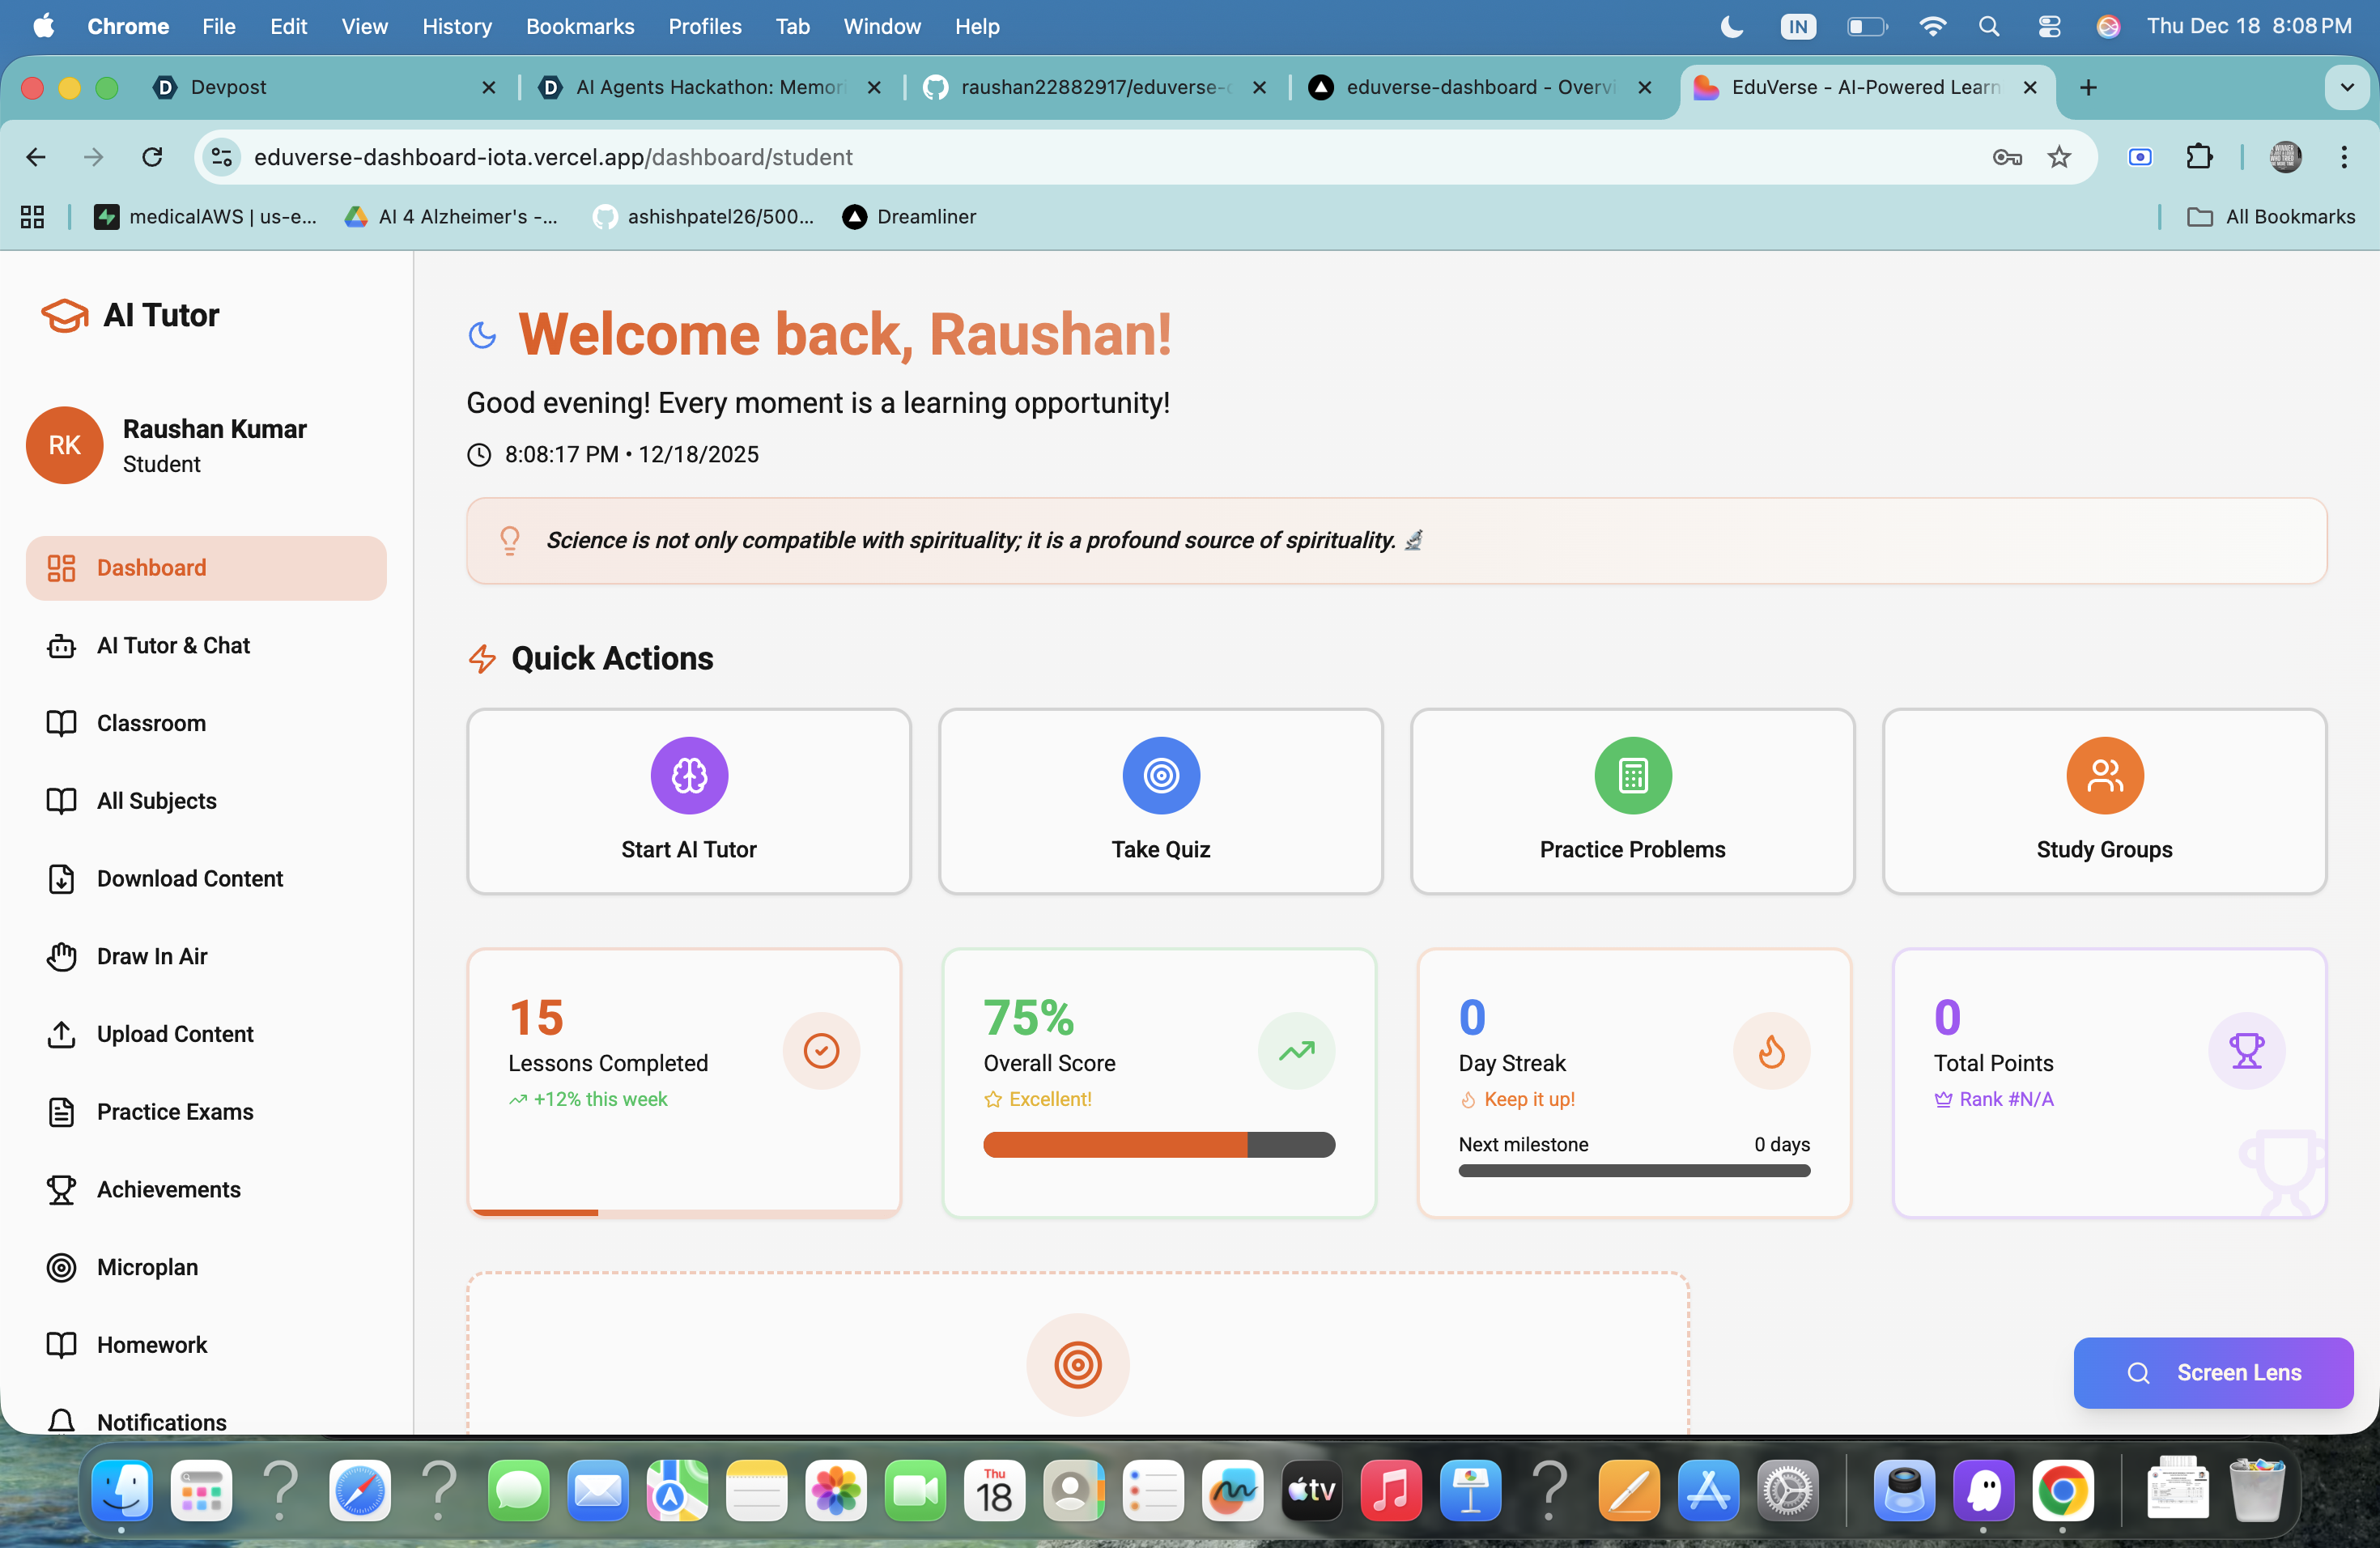This screenshot has height=1548, width=2380.
Task: Open macOS Control Center toggles
Action: pyautogui.click(x=2049, y=27)
